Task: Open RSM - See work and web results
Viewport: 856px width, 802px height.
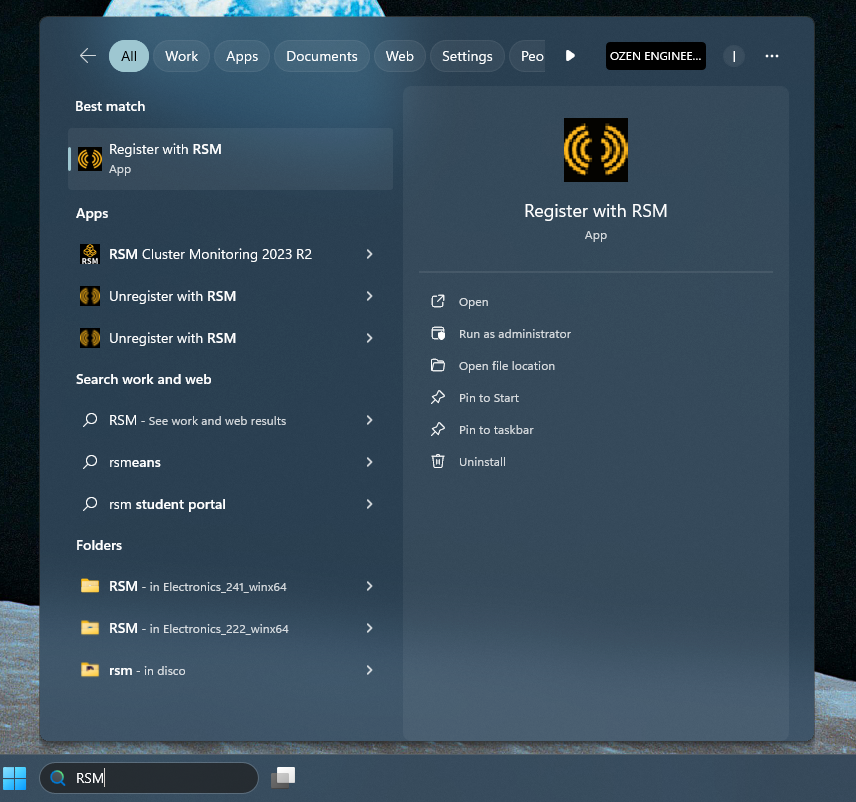Action: point(197,420)
